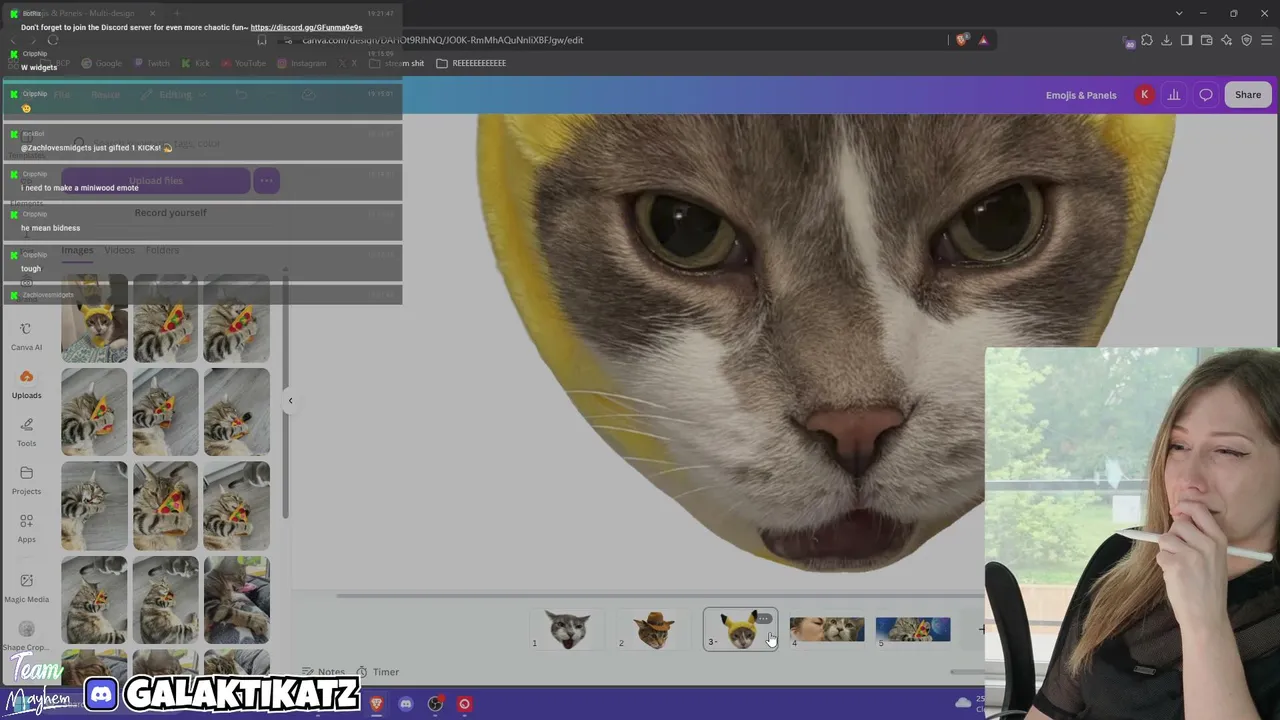Collapse the uploads side panel arrow
This screenshot has width=1280, height=720.
[x=290, y=400]
